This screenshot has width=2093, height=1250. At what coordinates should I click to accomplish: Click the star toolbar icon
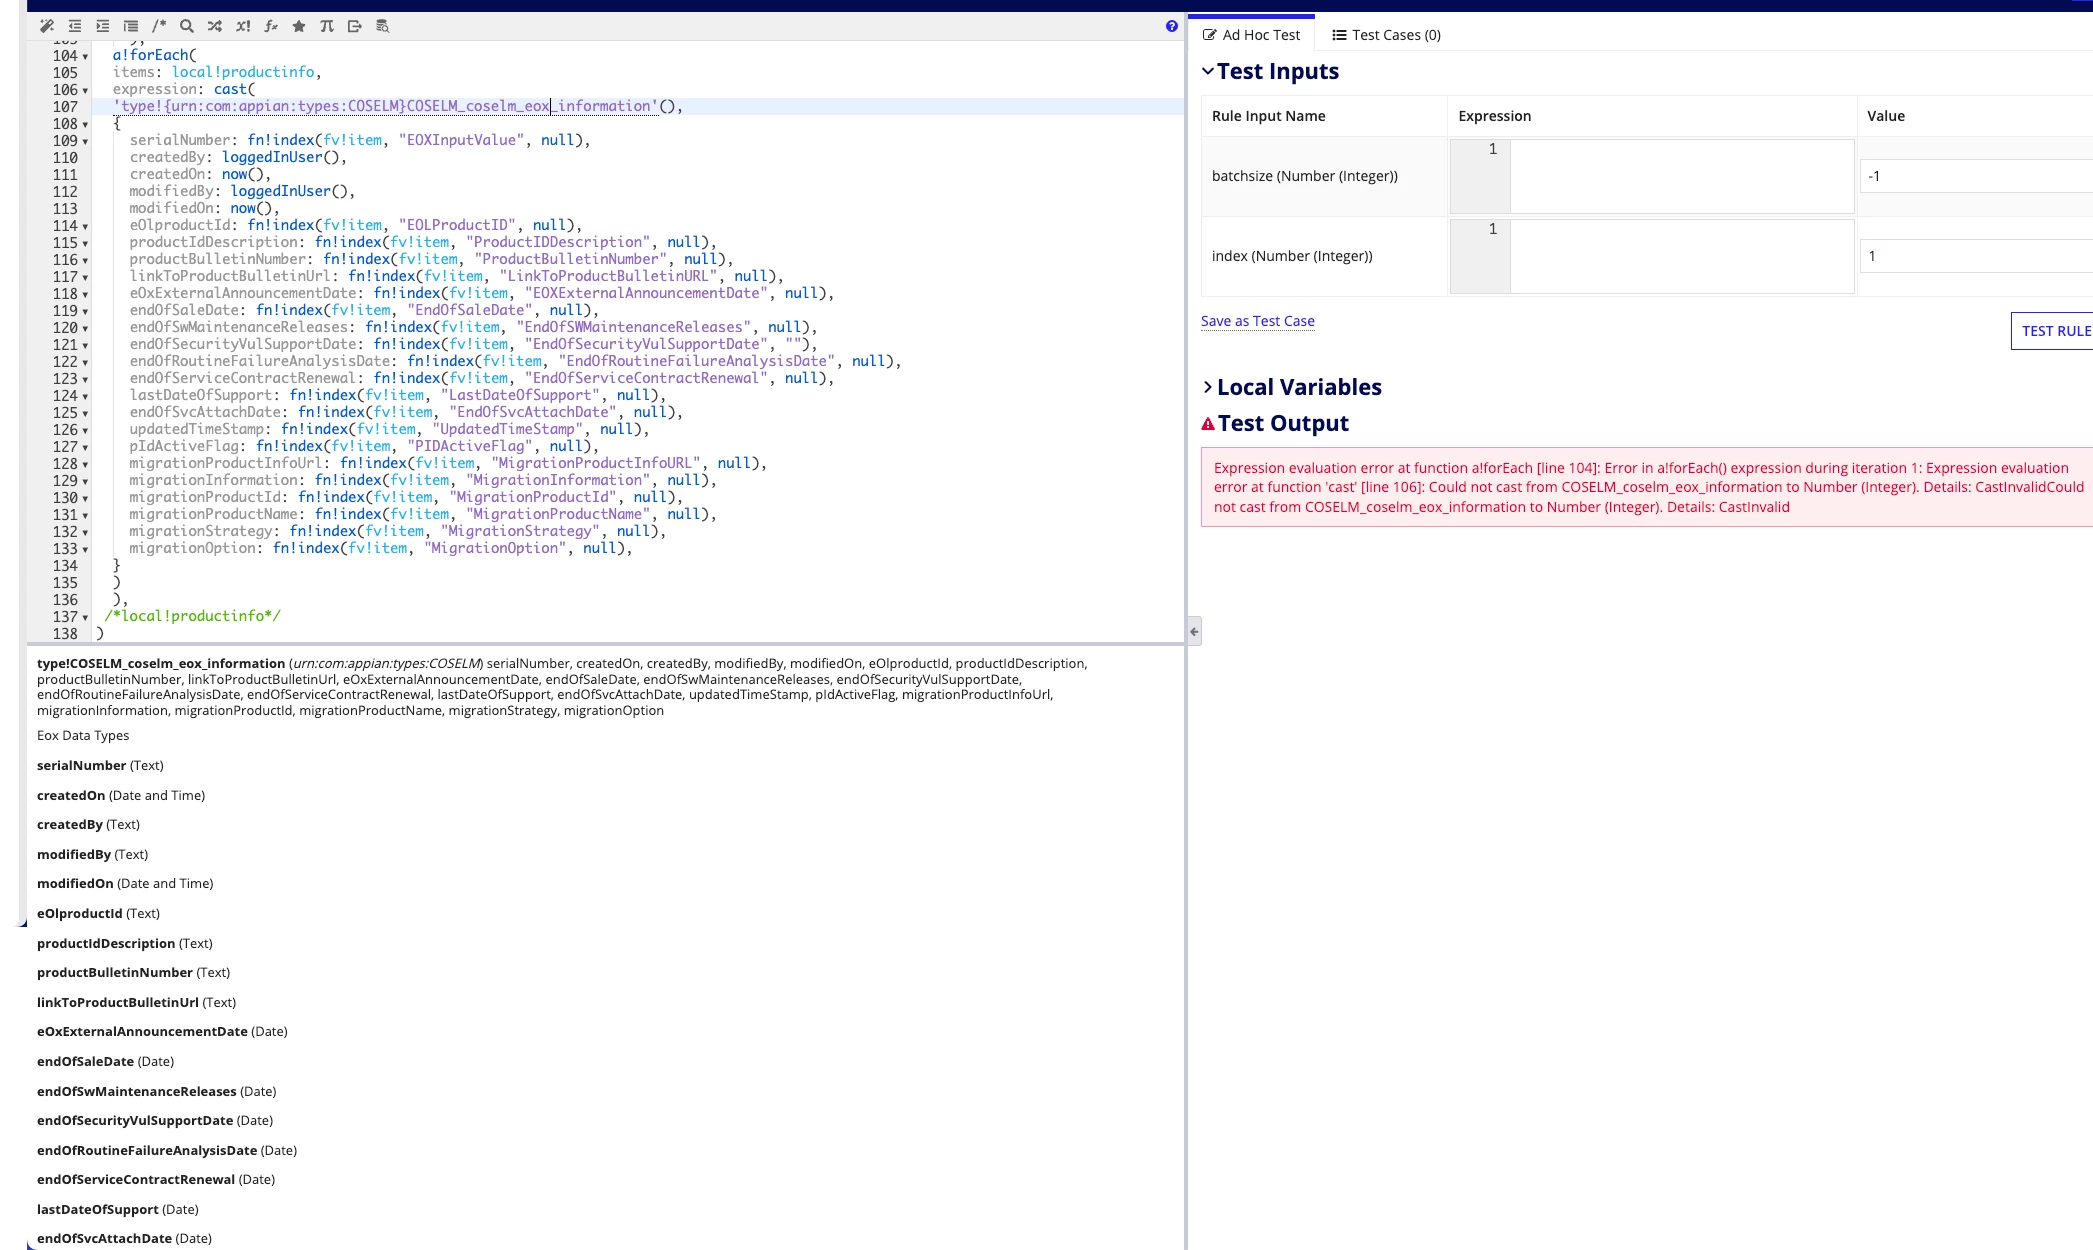click(298, 26)
